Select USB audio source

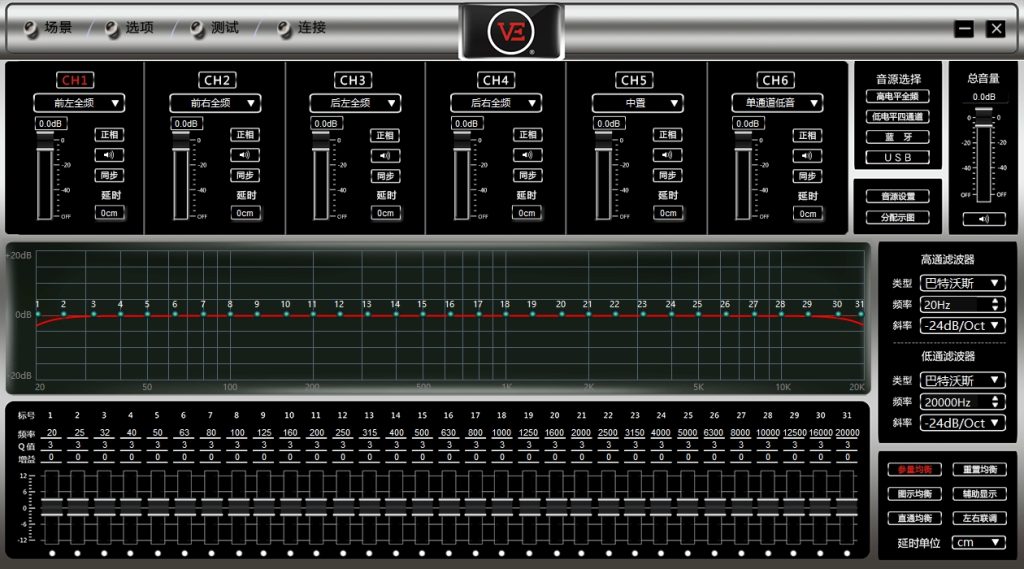click(x=898, y=157)
